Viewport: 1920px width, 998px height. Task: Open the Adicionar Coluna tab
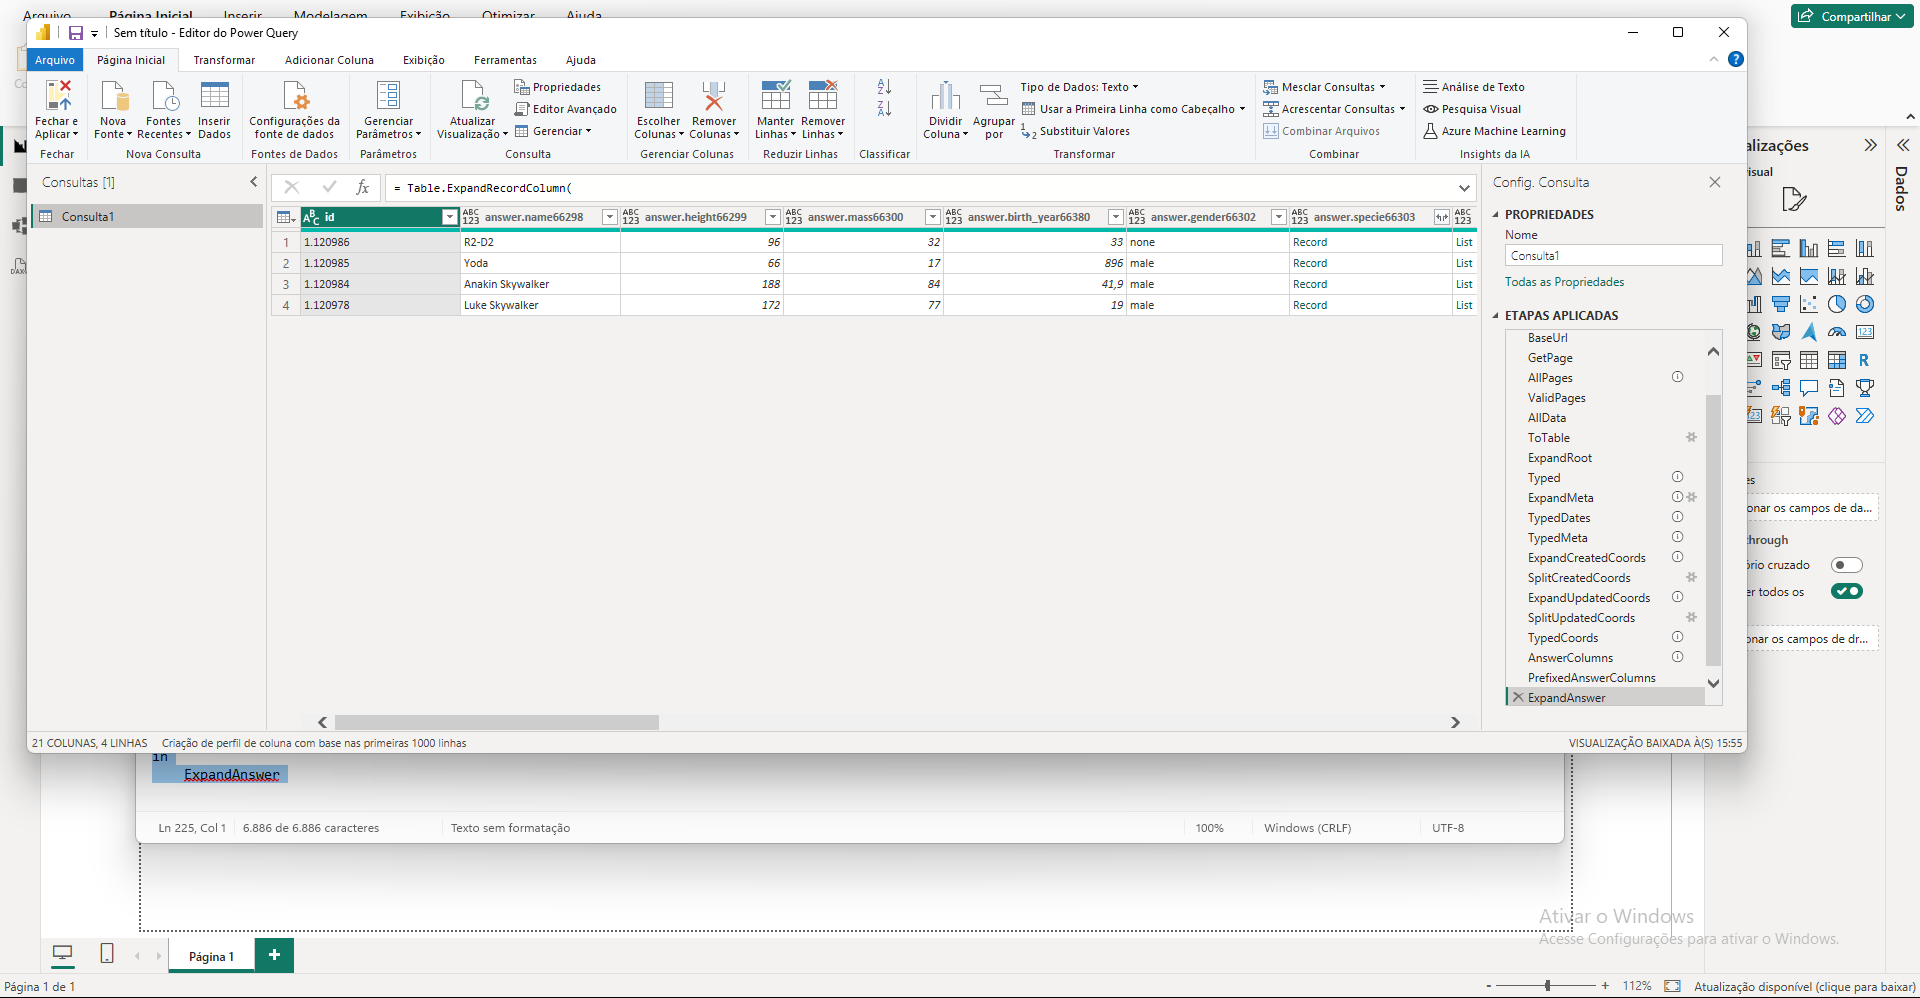tap(329, 60)
